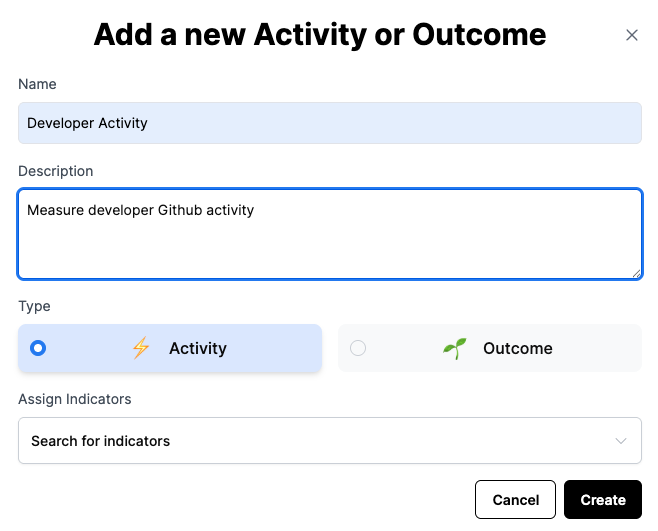This screenshot has width=658, height=531.
Task: Select the Outcome radio button
Action: [x=358, y=348]
